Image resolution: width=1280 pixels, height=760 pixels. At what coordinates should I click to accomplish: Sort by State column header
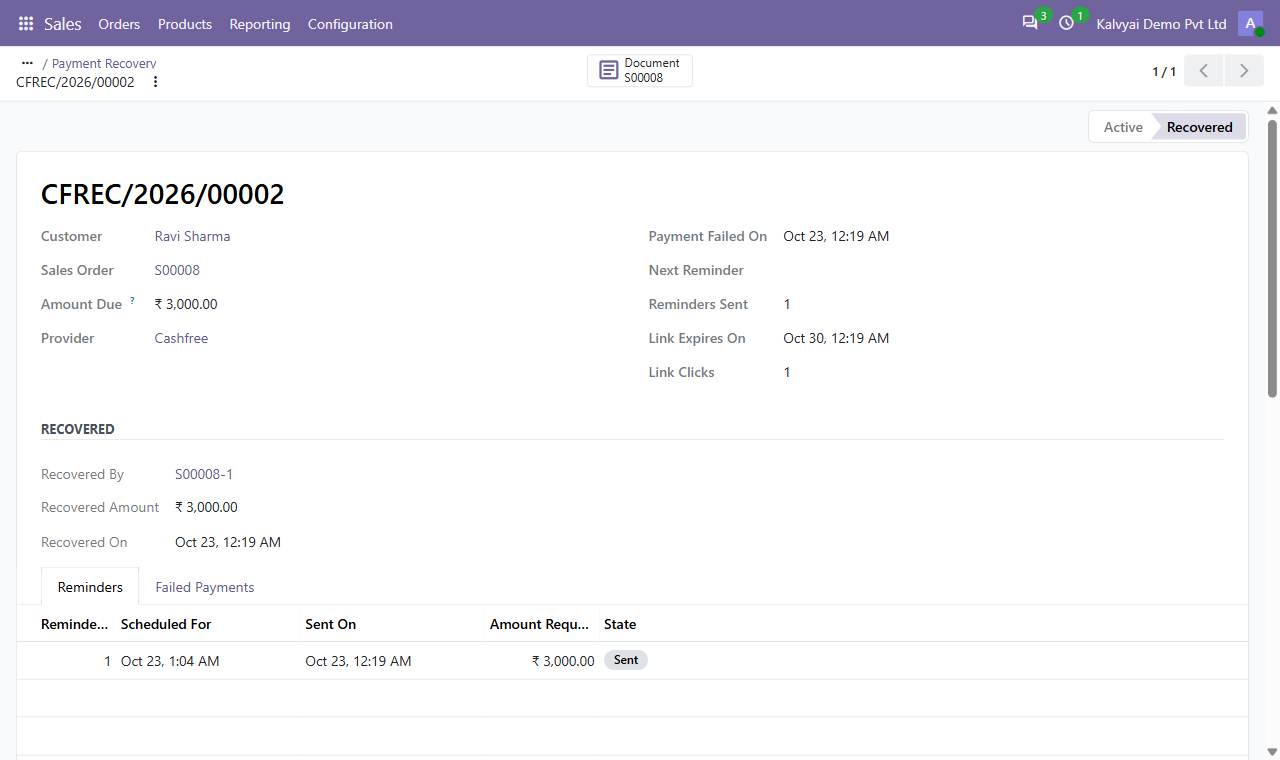(x=620, y=624)
